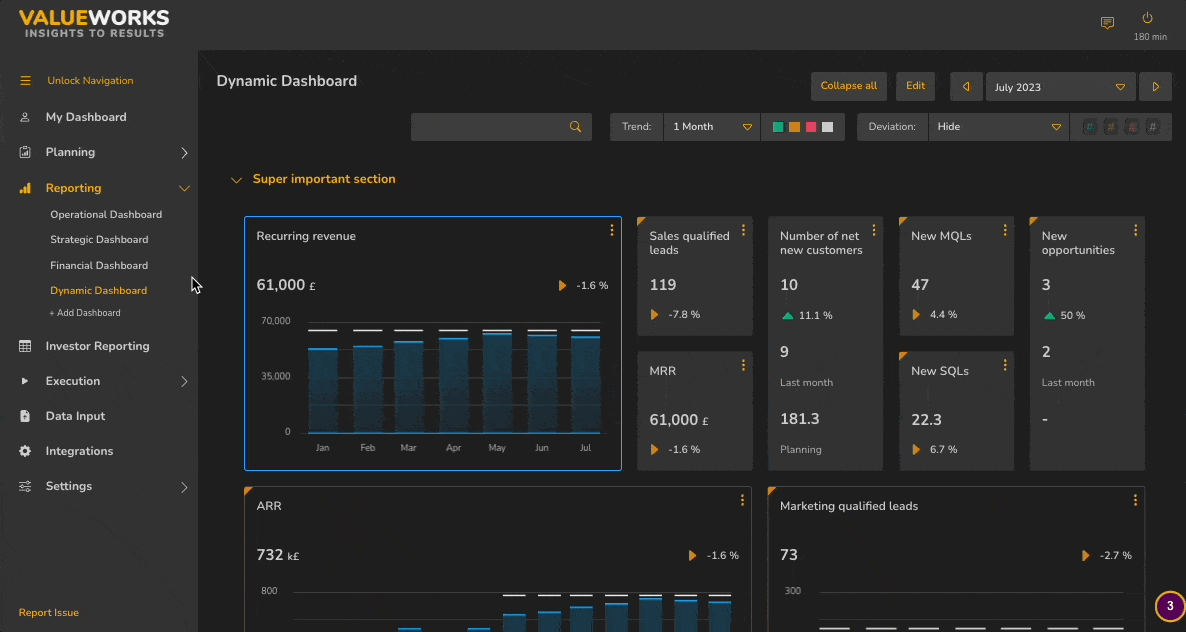Image resolution: width=1186 pixels, height=632 pixels.
Task: Go to previous month arrow
Action: (x=966, y=87)
